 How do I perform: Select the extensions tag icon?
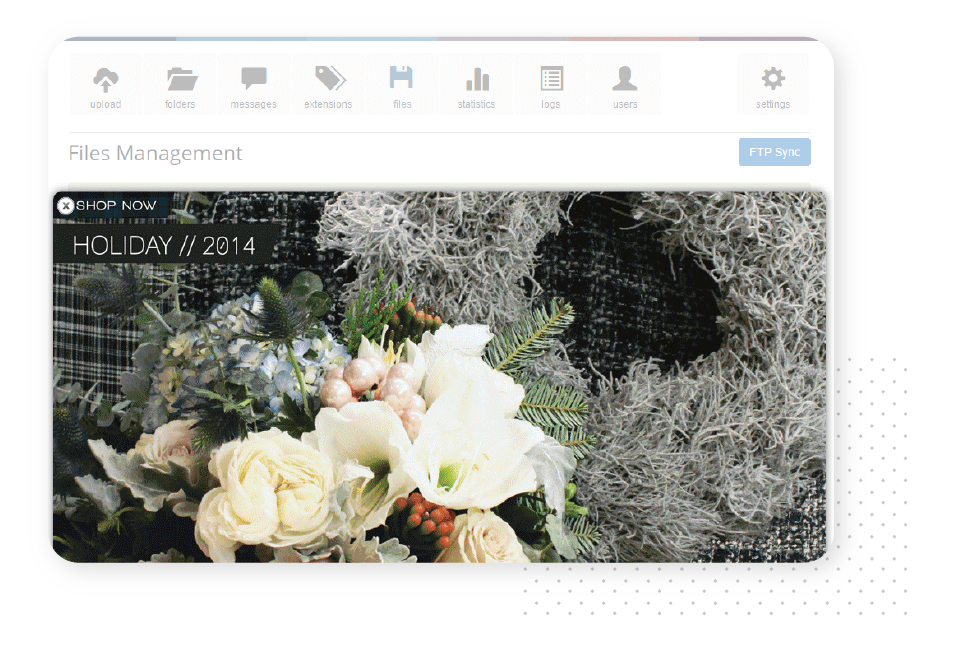(x=329, y=80)
